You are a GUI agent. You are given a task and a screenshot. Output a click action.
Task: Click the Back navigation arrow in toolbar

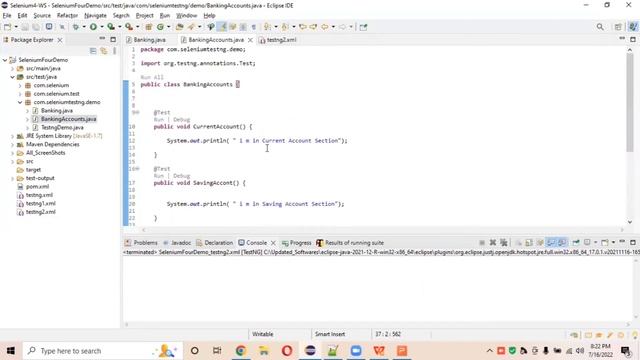pos(324,27)
